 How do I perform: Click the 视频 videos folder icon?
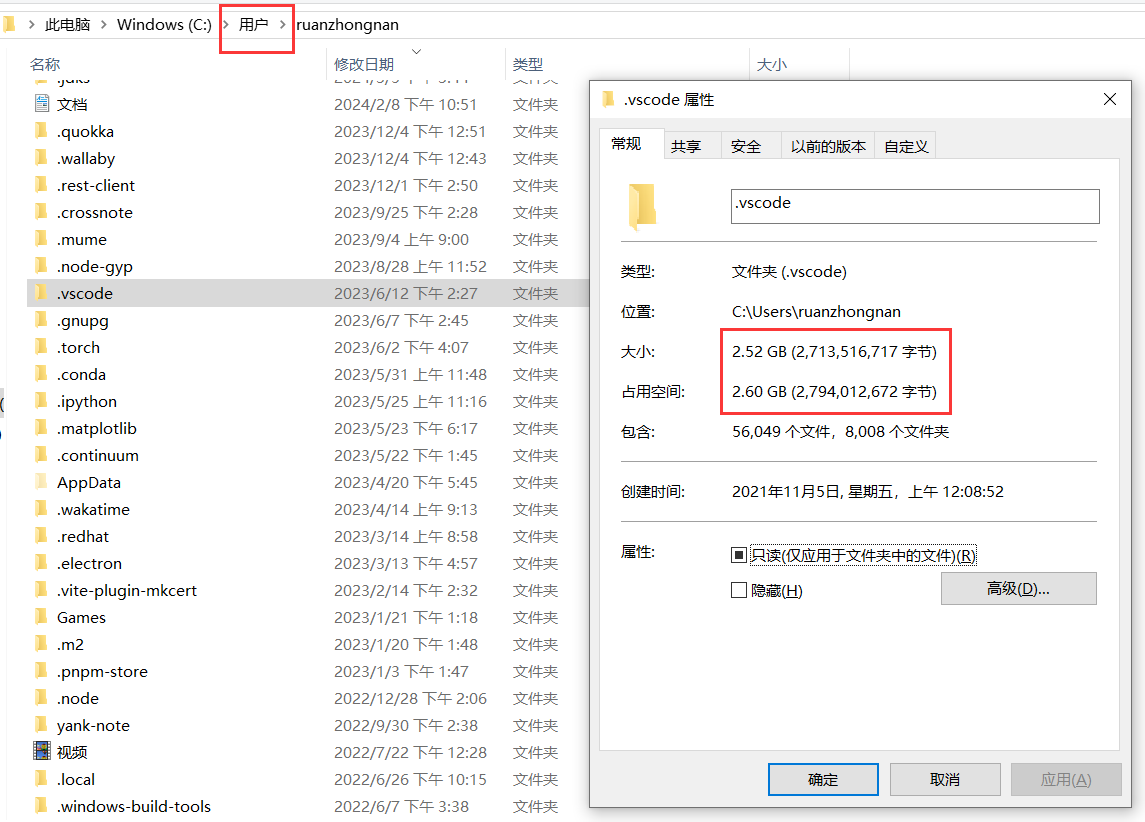click(42, 750)
